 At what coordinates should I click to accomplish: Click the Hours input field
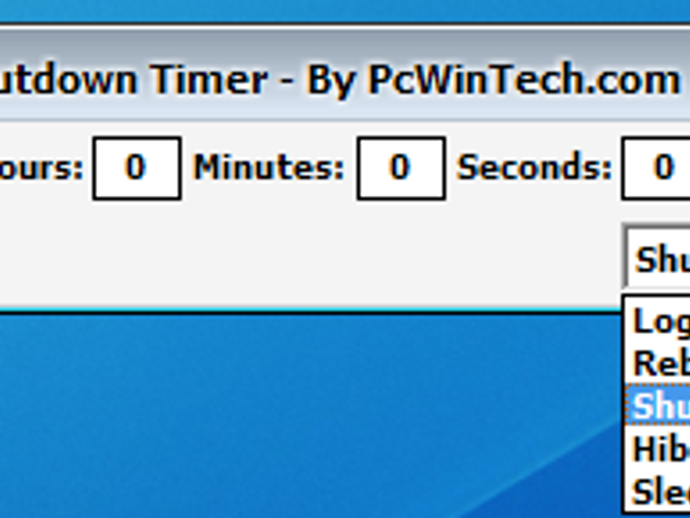(x=137, y=168)
